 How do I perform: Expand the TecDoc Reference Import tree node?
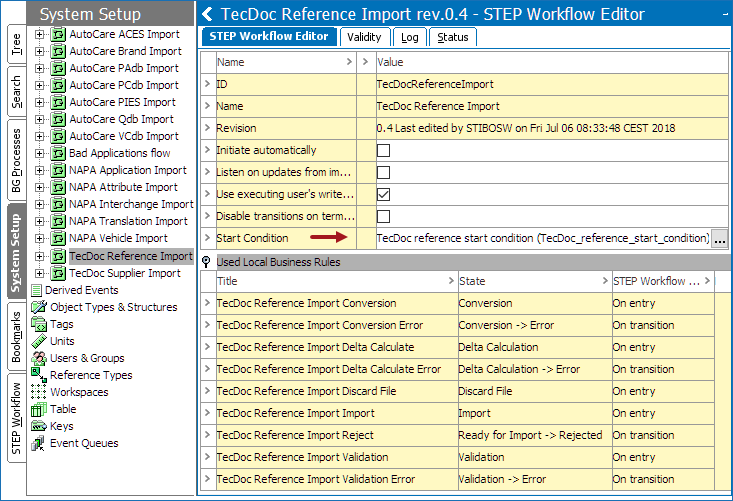(x=40, y=256)
